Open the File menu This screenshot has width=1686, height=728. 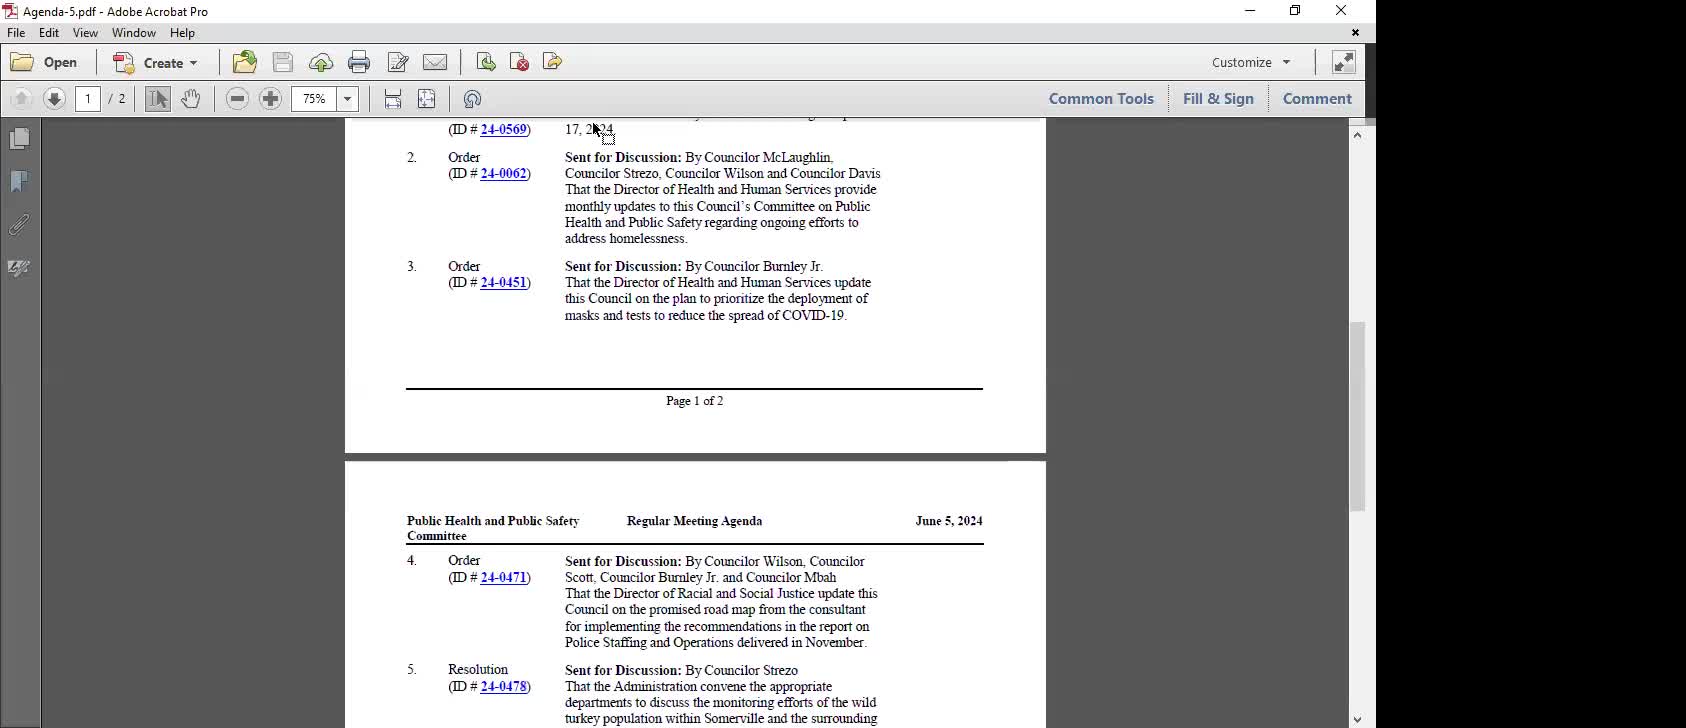pyautogui.click(x=16, y=33)
